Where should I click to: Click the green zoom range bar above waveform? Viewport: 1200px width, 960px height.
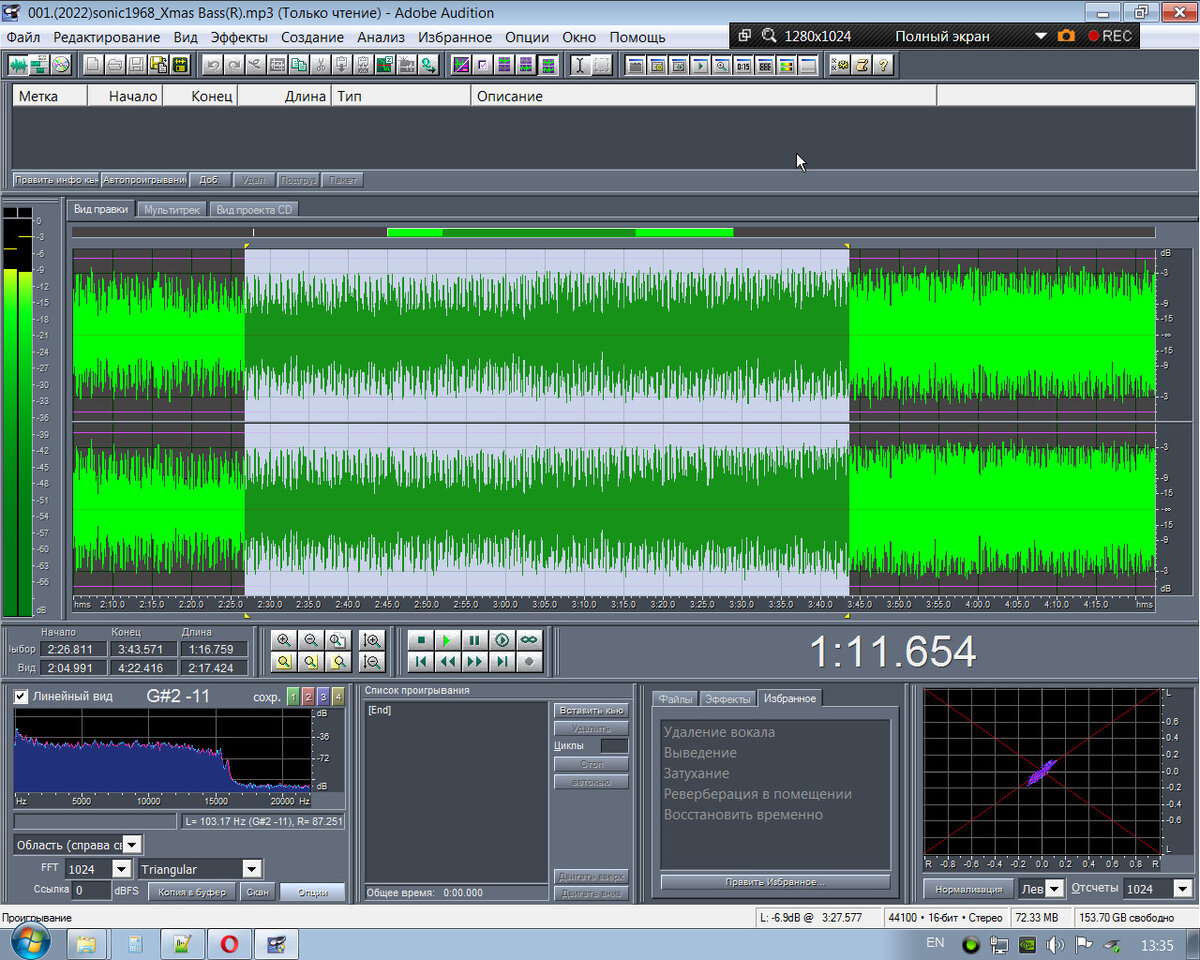click(560, 232)
